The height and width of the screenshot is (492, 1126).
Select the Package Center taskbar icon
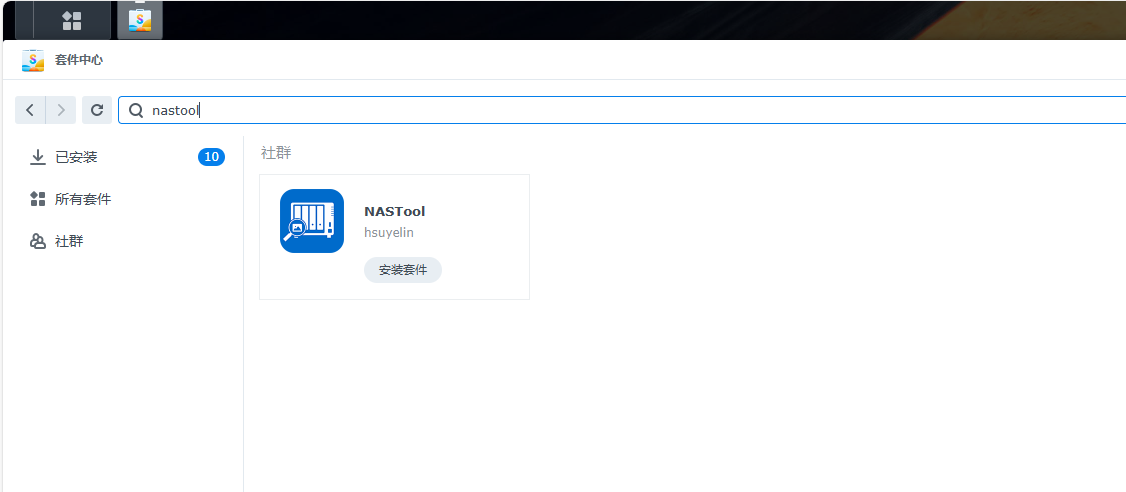click(x=140, y=20)
